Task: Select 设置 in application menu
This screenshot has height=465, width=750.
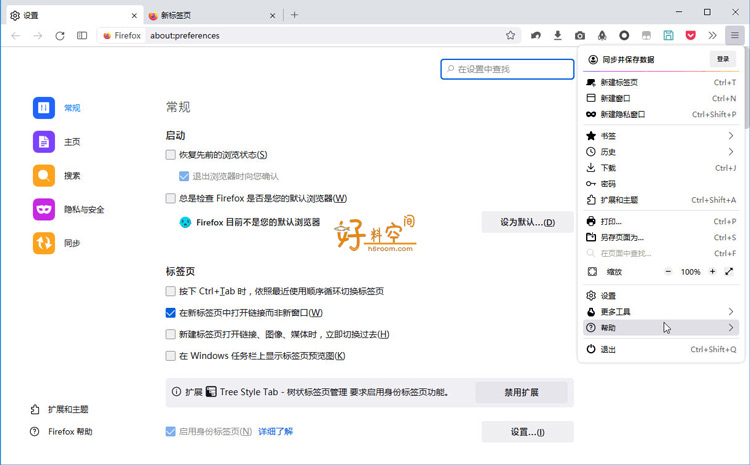Action: point(661,296)
